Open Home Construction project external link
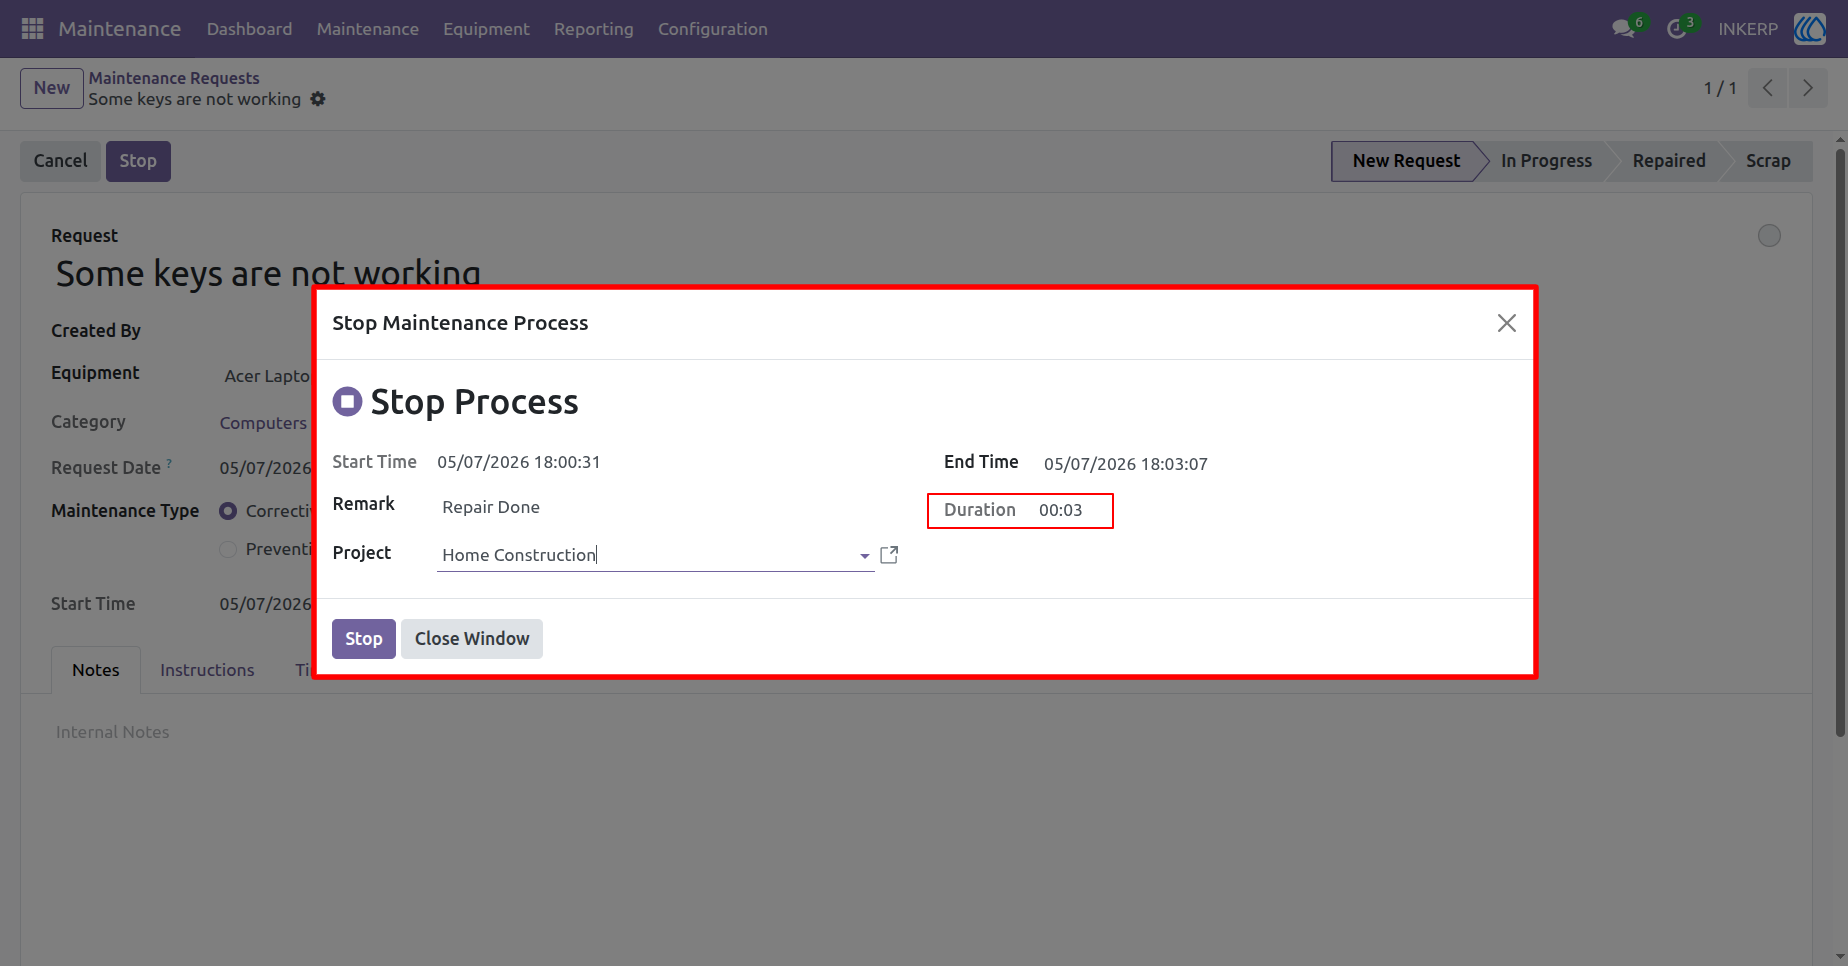 [889, 555]
